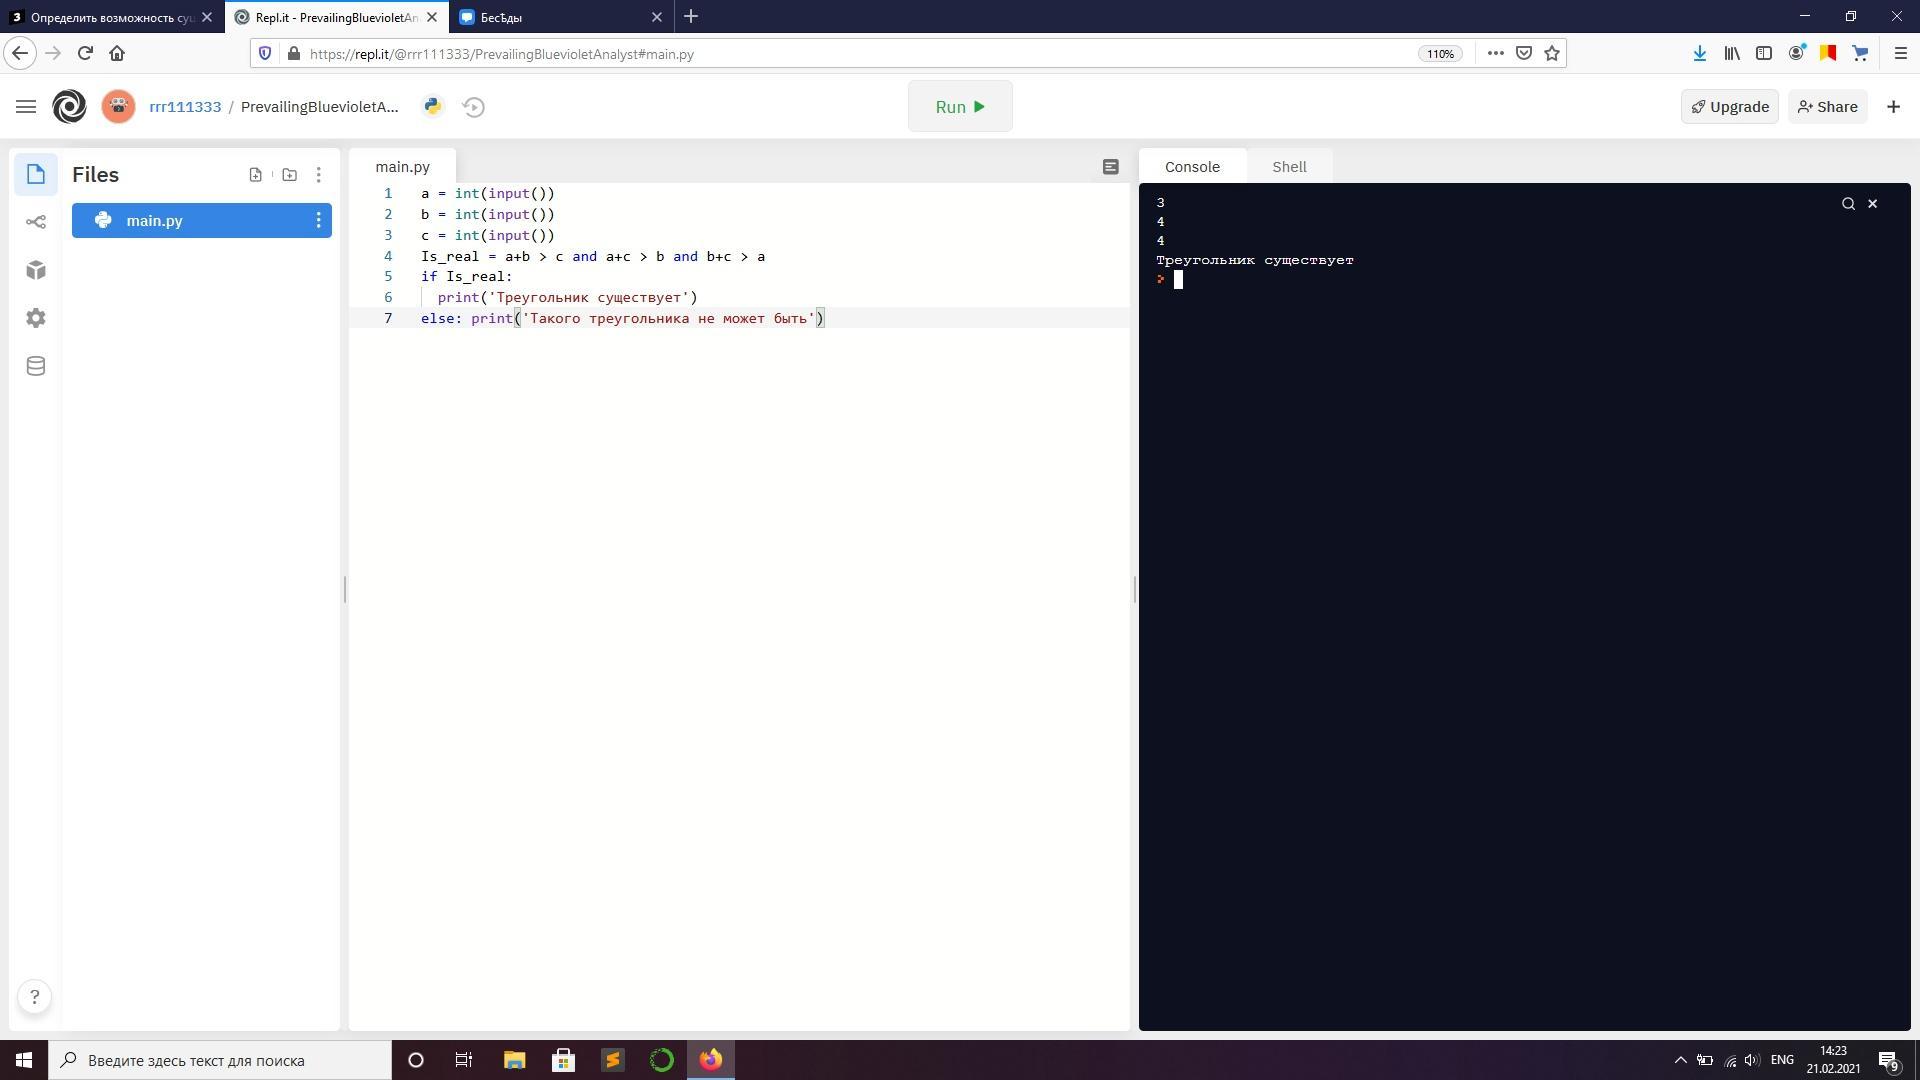The image size is (1920, 1080).
Task: Open Sublime Text from the taskbar
Action: [x=613, y=1060]
